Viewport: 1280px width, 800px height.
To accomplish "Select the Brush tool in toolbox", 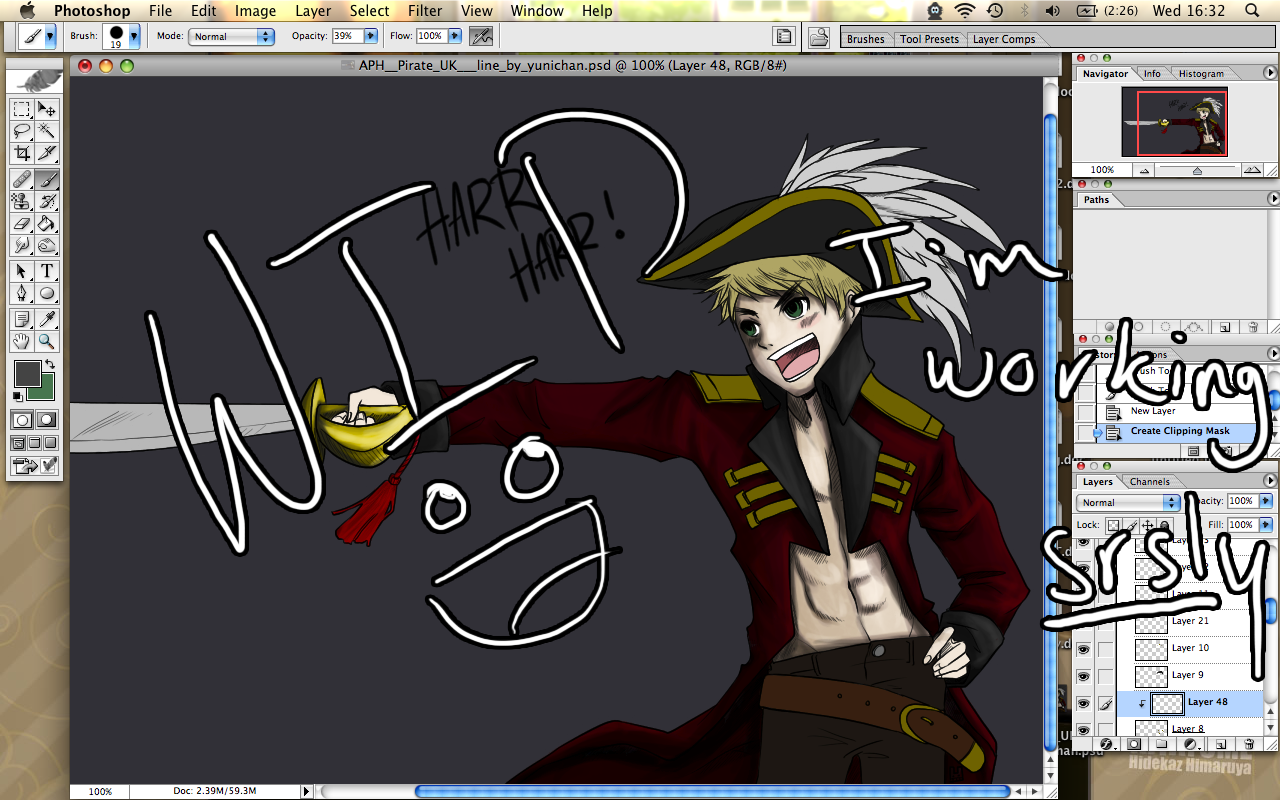I will [x=47, y=180].
